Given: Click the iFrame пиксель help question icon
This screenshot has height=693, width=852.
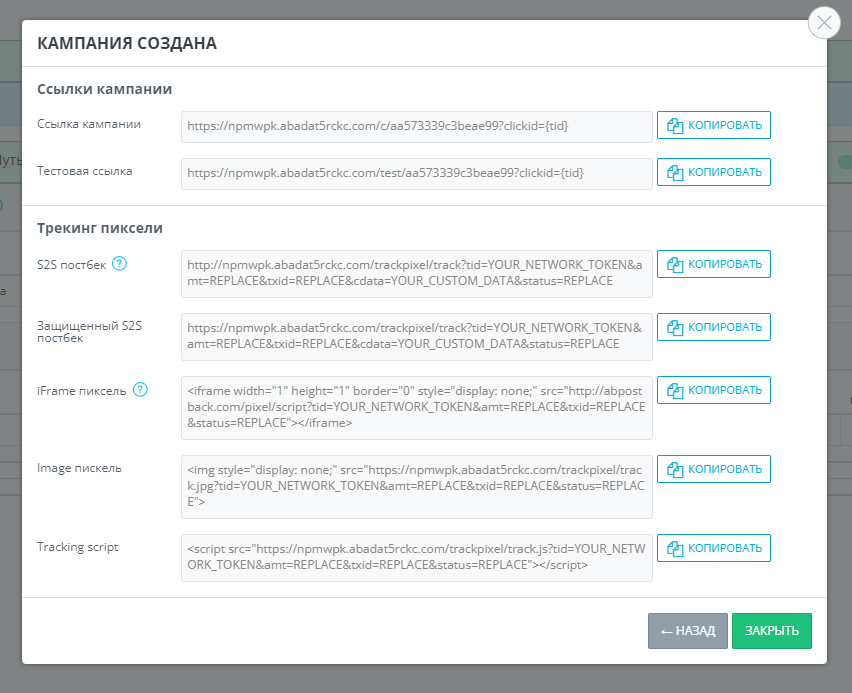Looking at the screenshot, I should tap(140, 390).
